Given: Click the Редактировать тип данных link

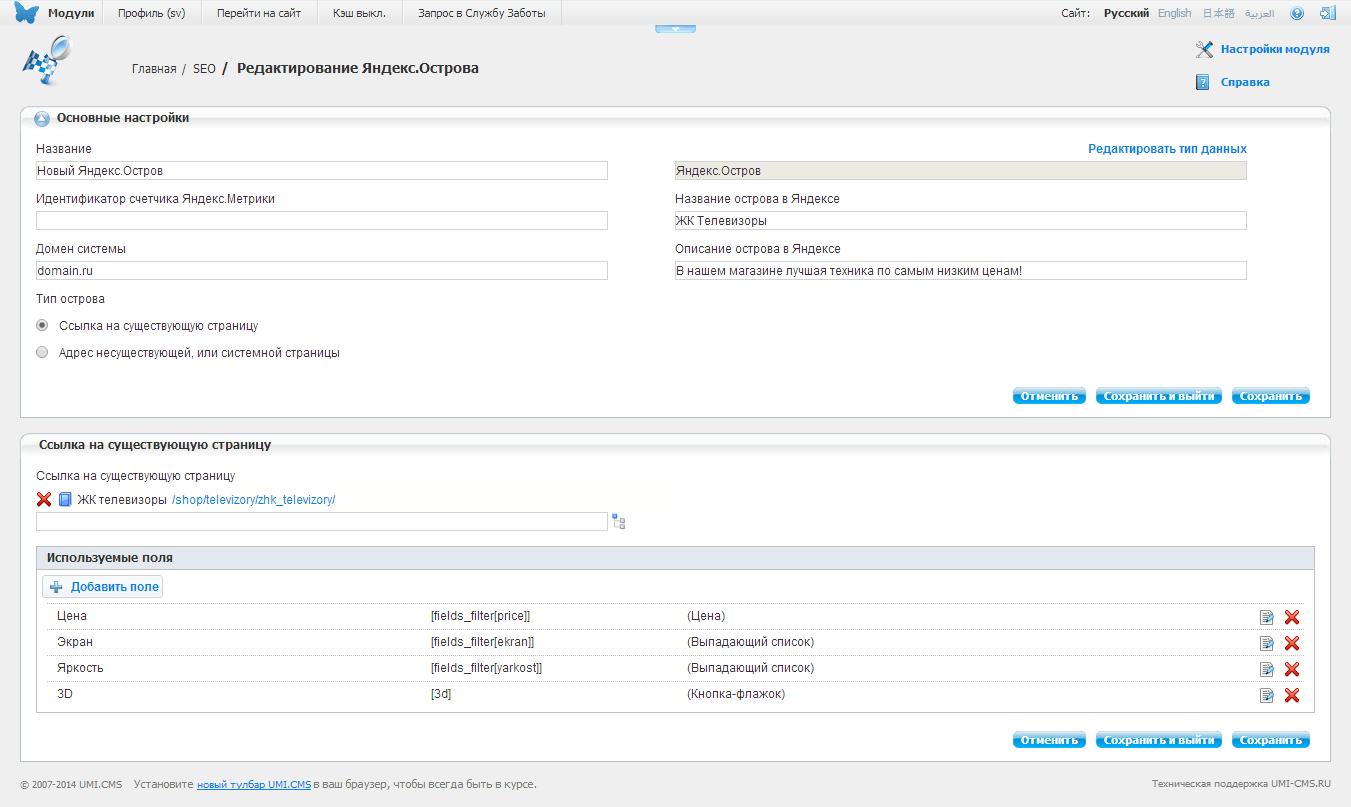Looking at the screenshot, I should tap(1167, 149).
